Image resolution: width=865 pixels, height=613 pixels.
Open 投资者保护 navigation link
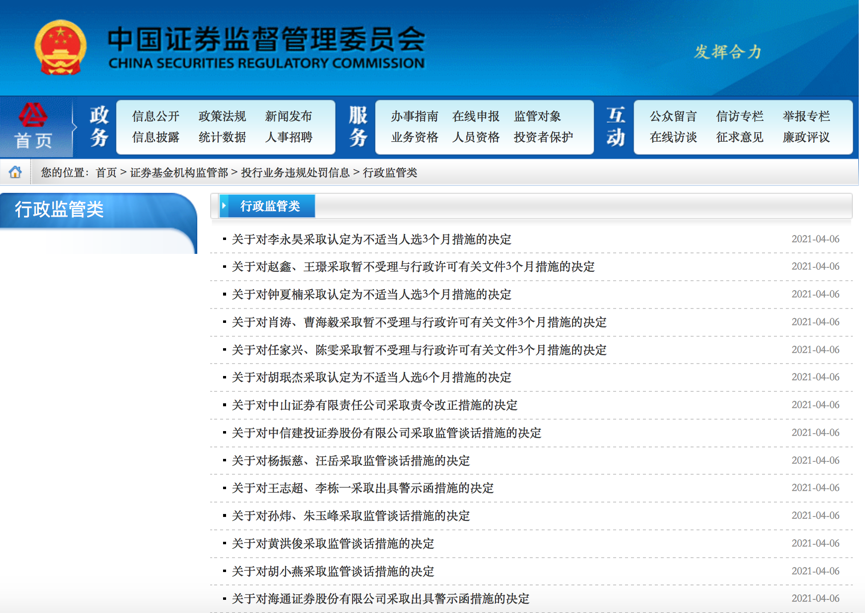543,137
